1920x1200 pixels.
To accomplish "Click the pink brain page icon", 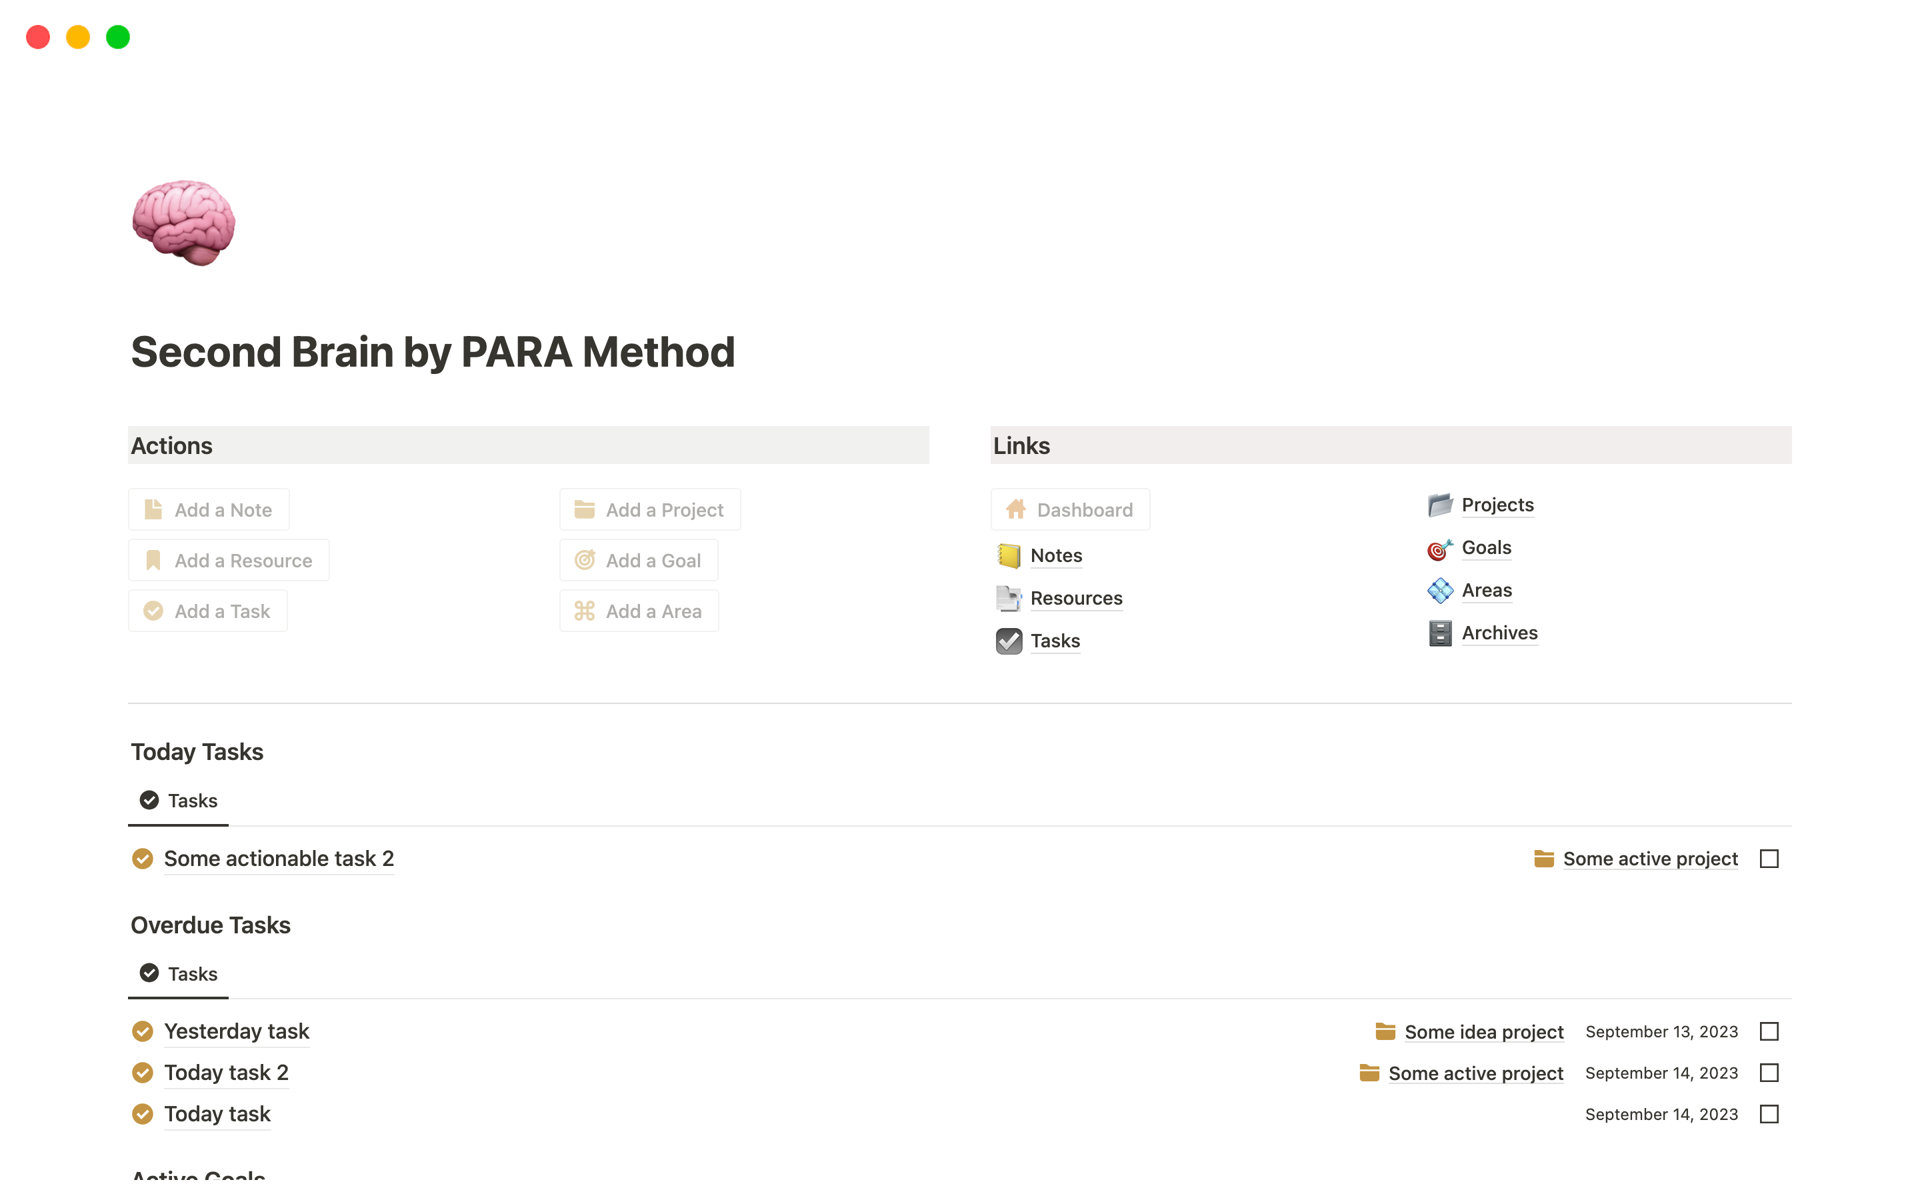I will (184, 222).
